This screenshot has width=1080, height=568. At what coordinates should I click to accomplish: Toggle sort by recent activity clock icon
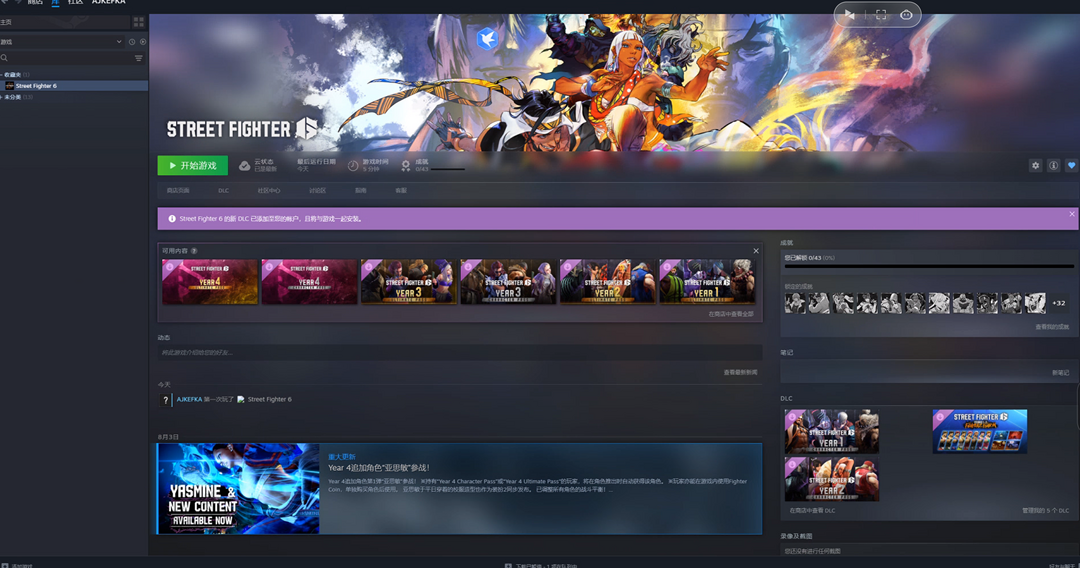[132, 42]
